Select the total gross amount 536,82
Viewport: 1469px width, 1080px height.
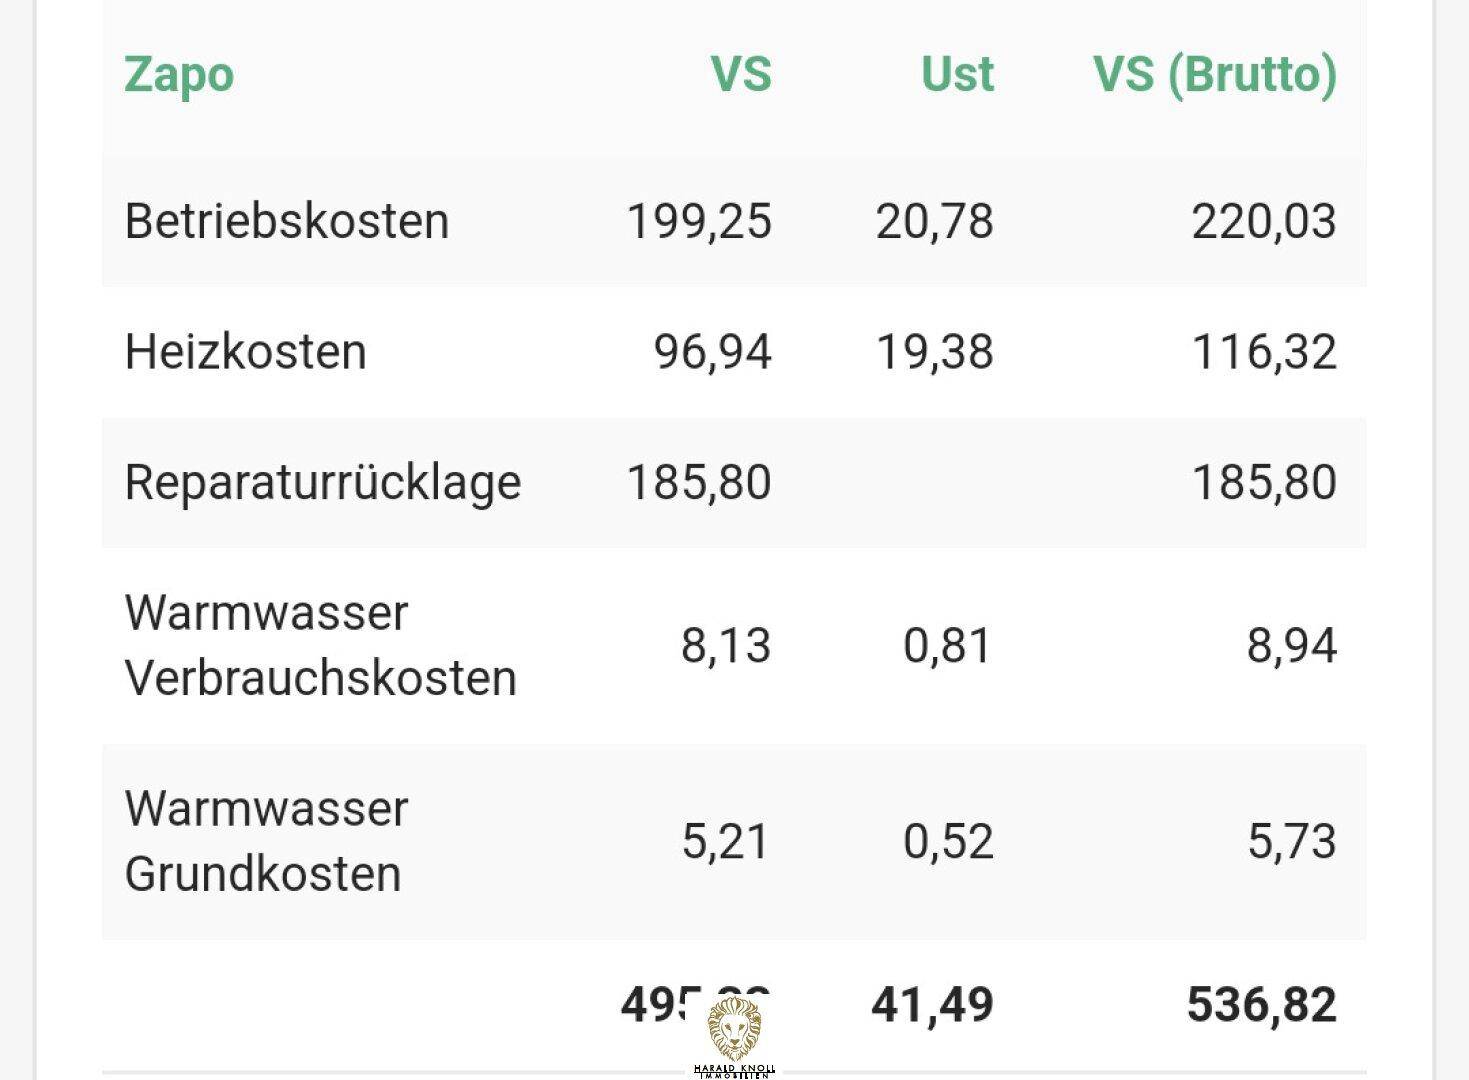1261,1004
